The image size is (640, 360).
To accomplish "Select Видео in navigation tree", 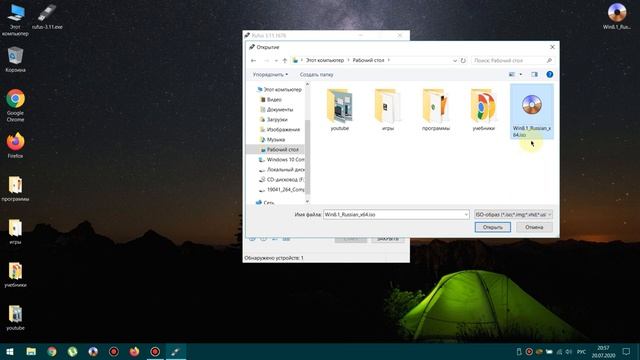I will pyautogui.click(x=271, y=100).
